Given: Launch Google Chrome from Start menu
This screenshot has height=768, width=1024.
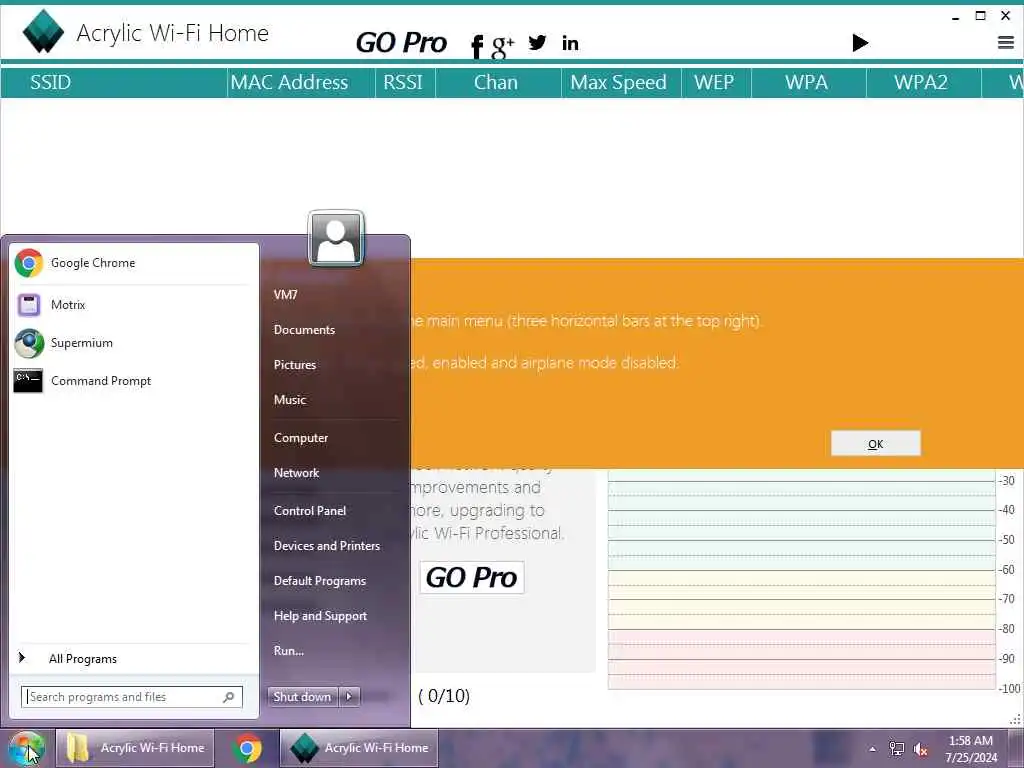Looking at the screenshot, I should pyautogui.click(x=135, y=263).
